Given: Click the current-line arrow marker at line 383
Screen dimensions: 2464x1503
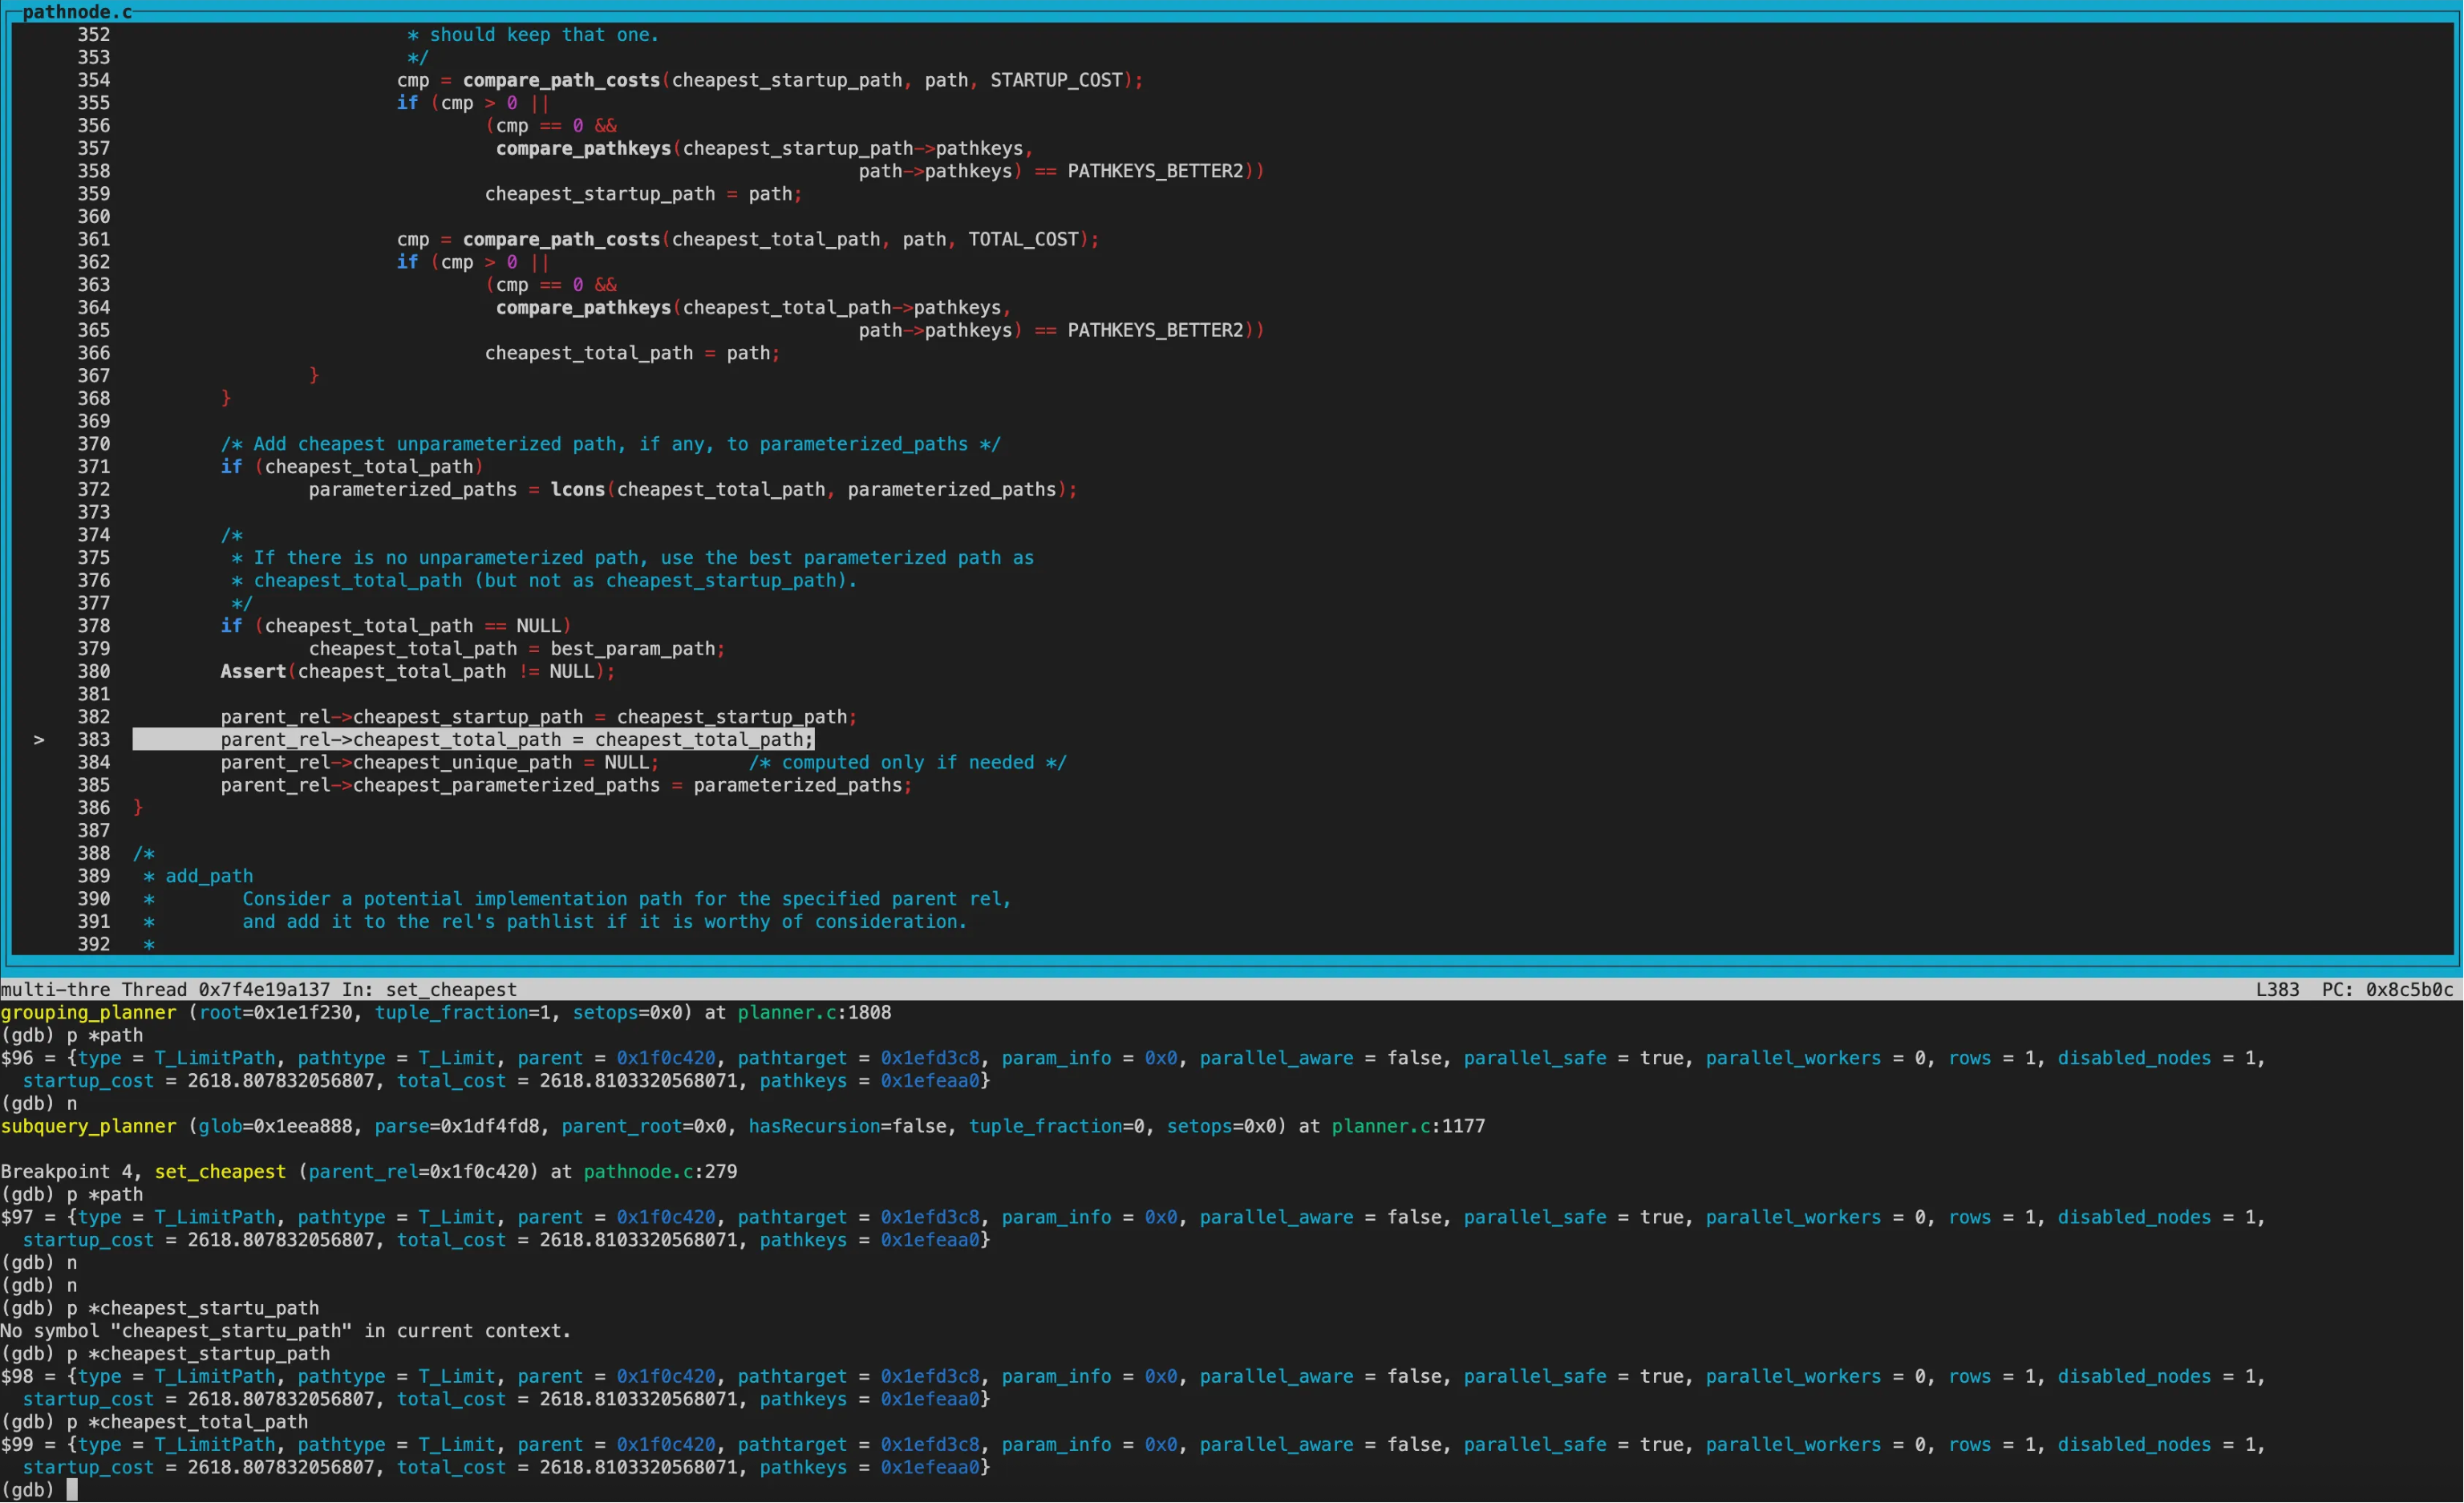Looking at the screenshot, I should click(39, 740).
